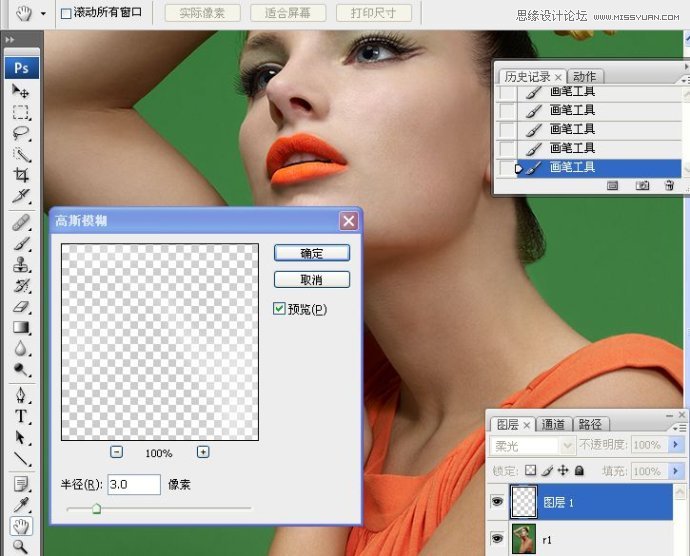690x556 pixels.
Task: Select the Brush tool in toolbox
Action: pyautogui.click(x=21, y=243)
